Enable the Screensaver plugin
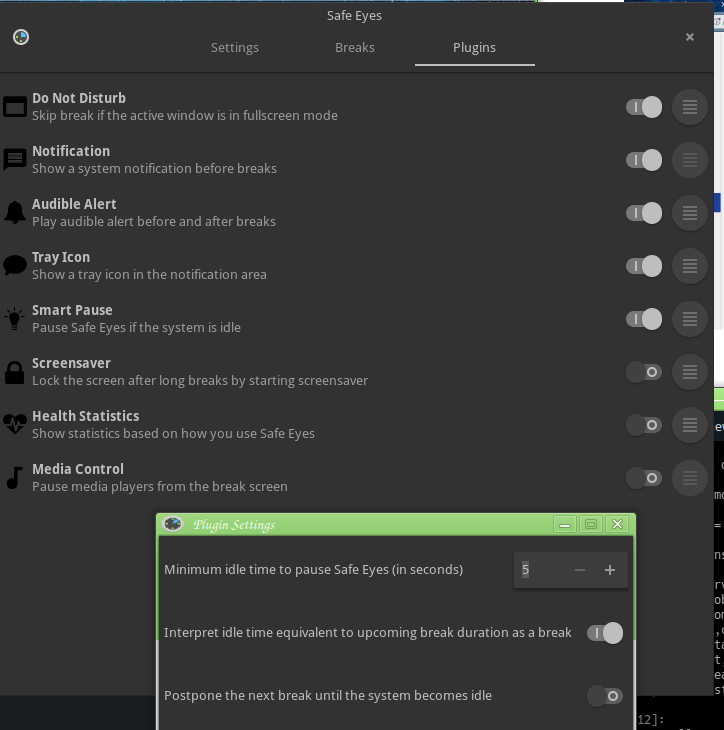The width and height of the screenshot is (724, 730). (x=644, y=372)
